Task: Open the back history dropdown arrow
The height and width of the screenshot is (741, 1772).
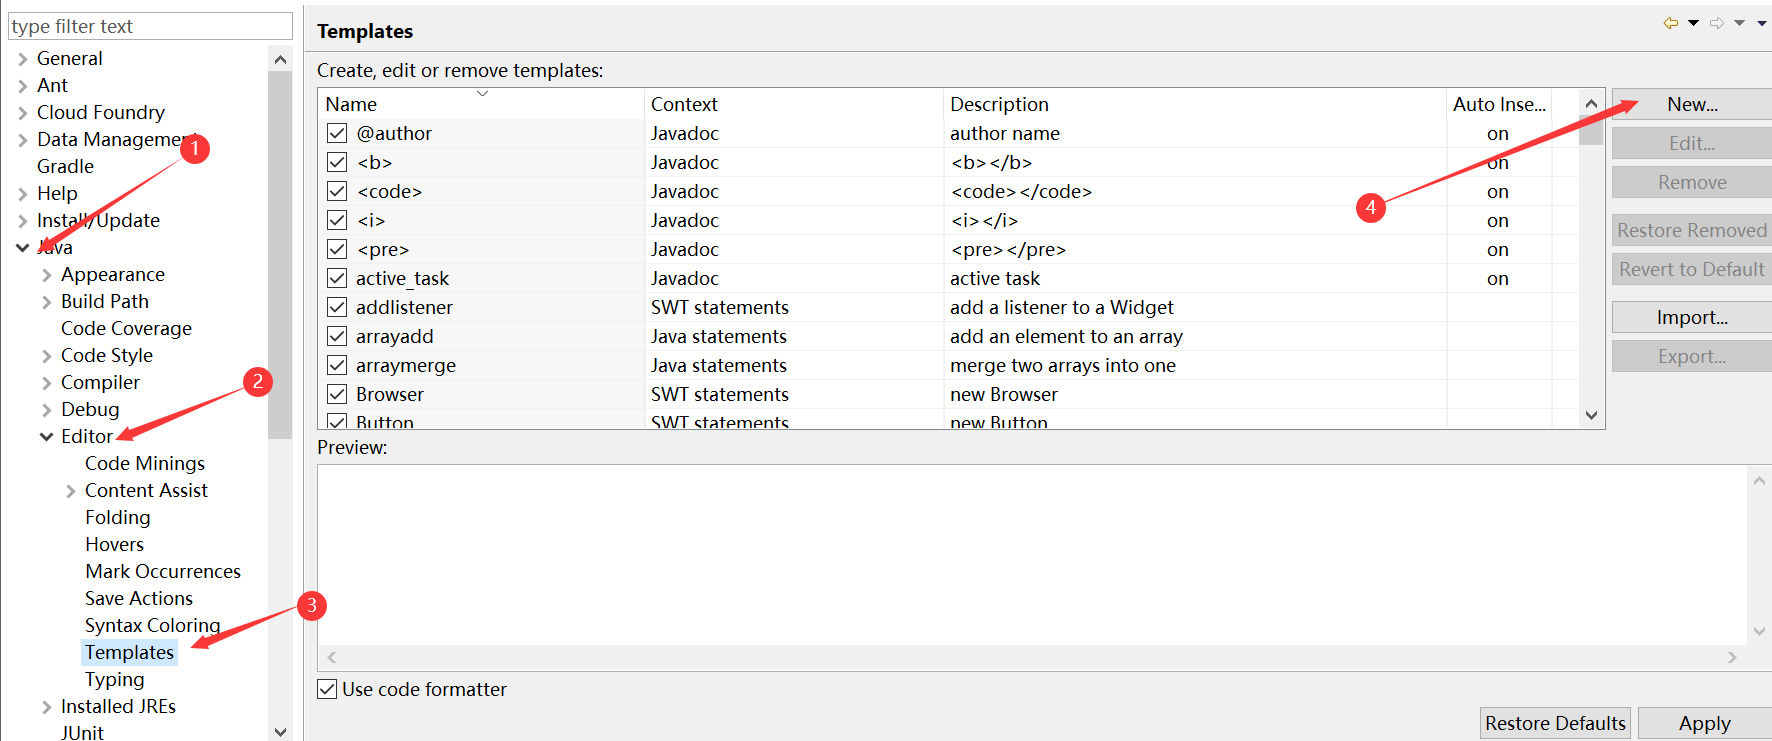Action: coord(1693,23)
